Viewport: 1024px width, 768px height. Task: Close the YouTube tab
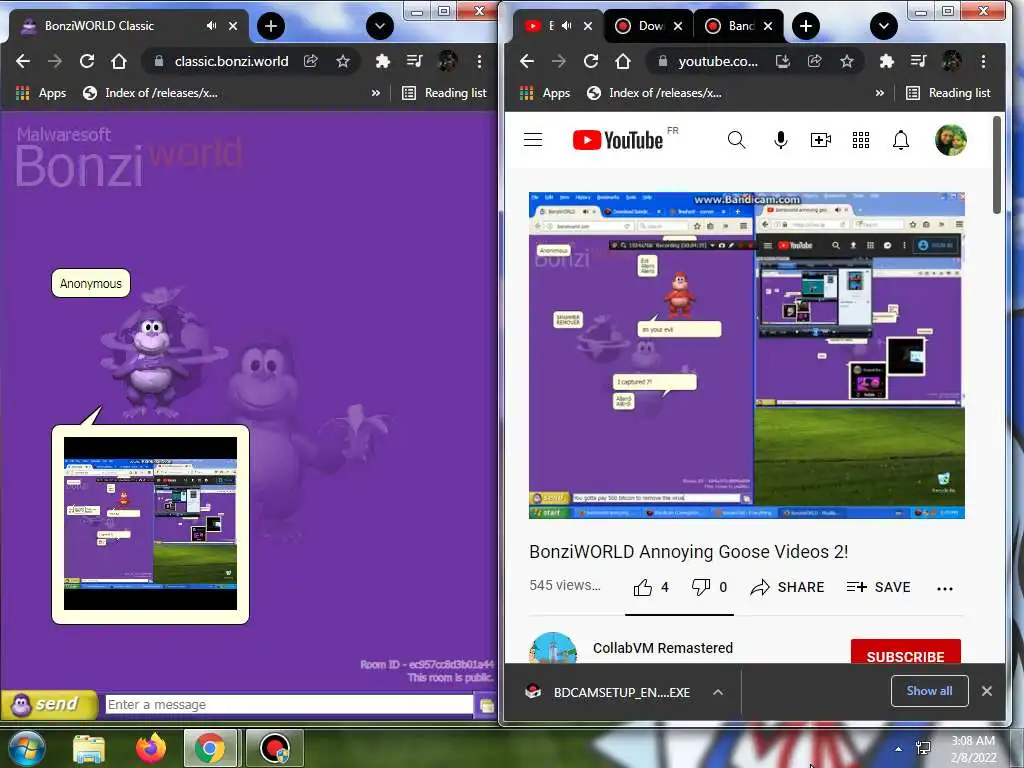point(588,26)
